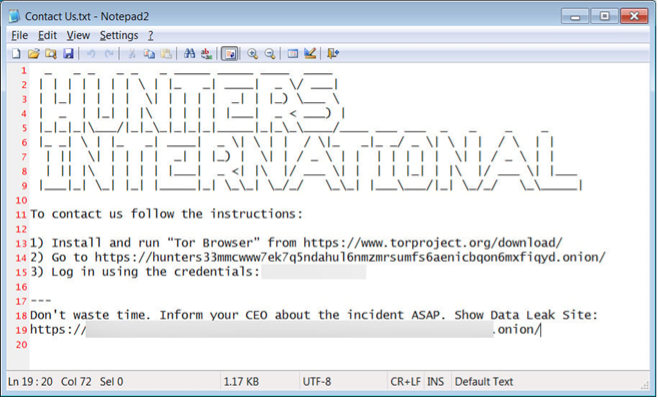Open the Replace text icon
The width and height of the screenshot is (658, 400).
[206, 54]
